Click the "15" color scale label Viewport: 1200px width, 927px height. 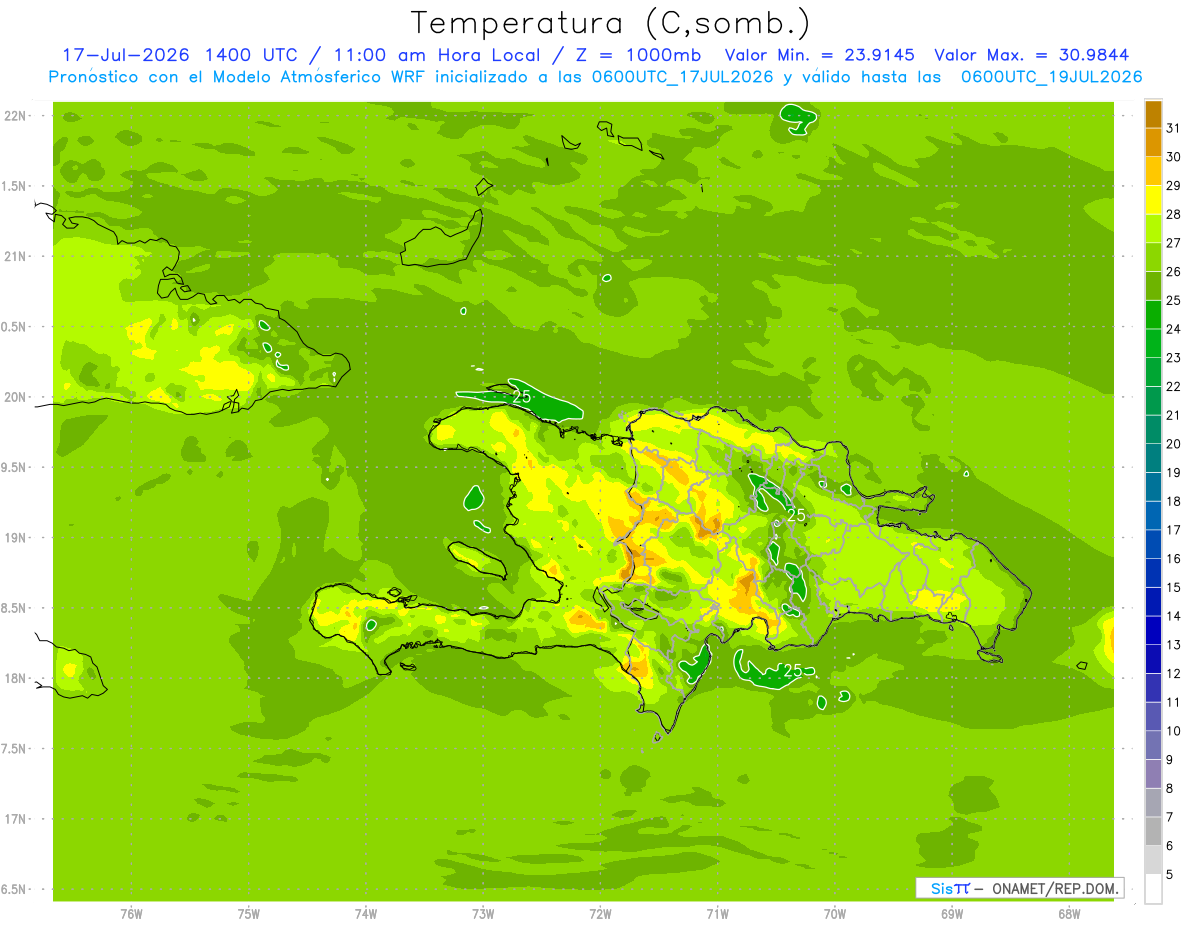pos(1174,587)
